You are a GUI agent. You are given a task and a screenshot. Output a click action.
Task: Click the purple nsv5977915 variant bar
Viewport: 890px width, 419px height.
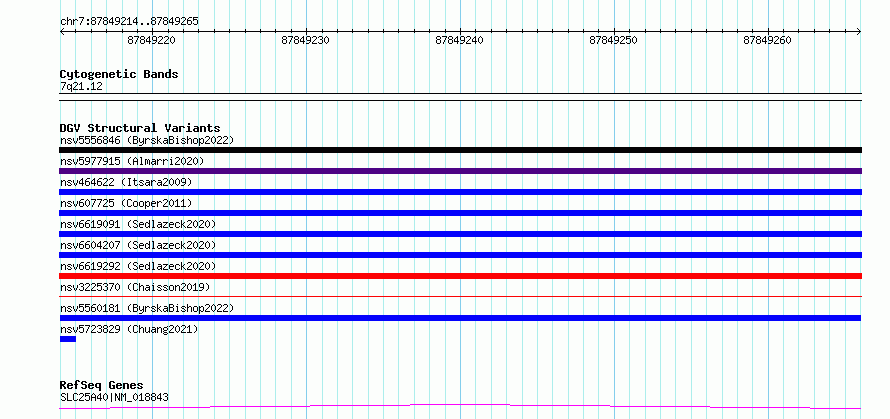tap(460, 171)
